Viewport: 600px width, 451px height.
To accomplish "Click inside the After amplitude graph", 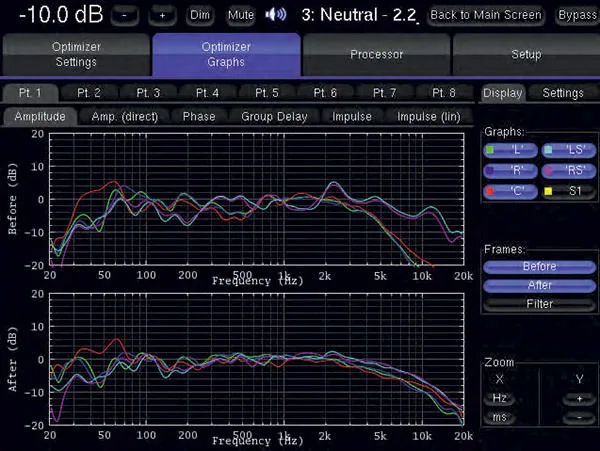I will (257, 359).
